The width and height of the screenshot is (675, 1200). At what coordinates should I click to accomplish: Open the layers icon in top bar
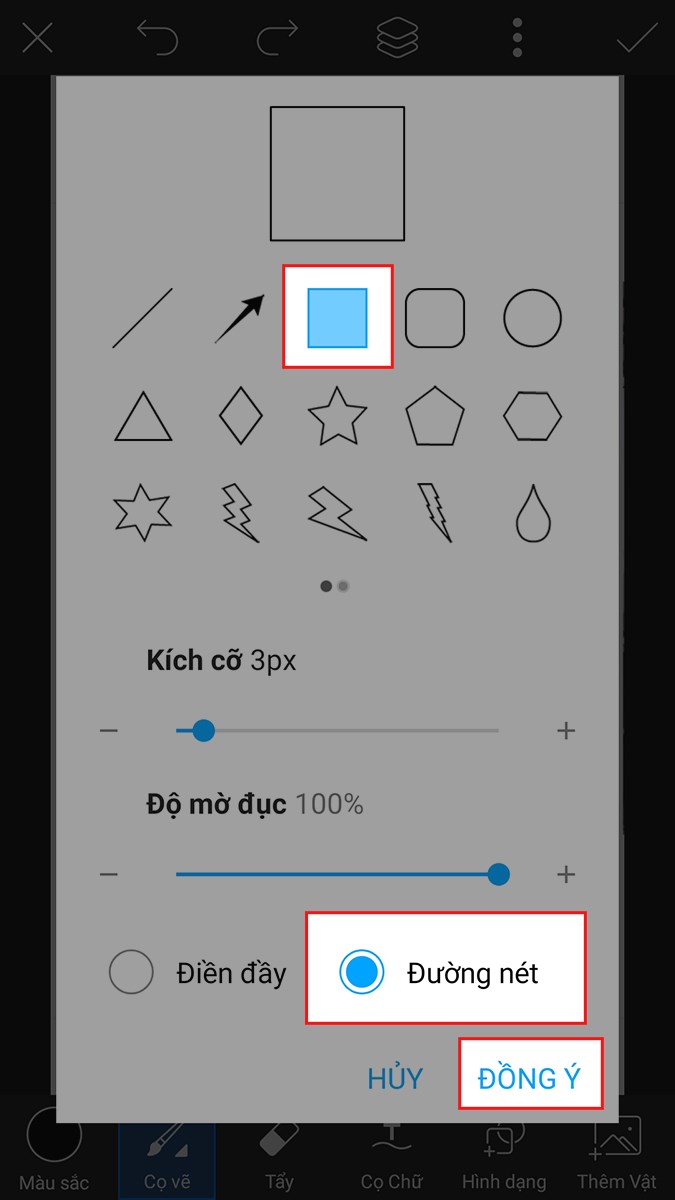point(397,38)
